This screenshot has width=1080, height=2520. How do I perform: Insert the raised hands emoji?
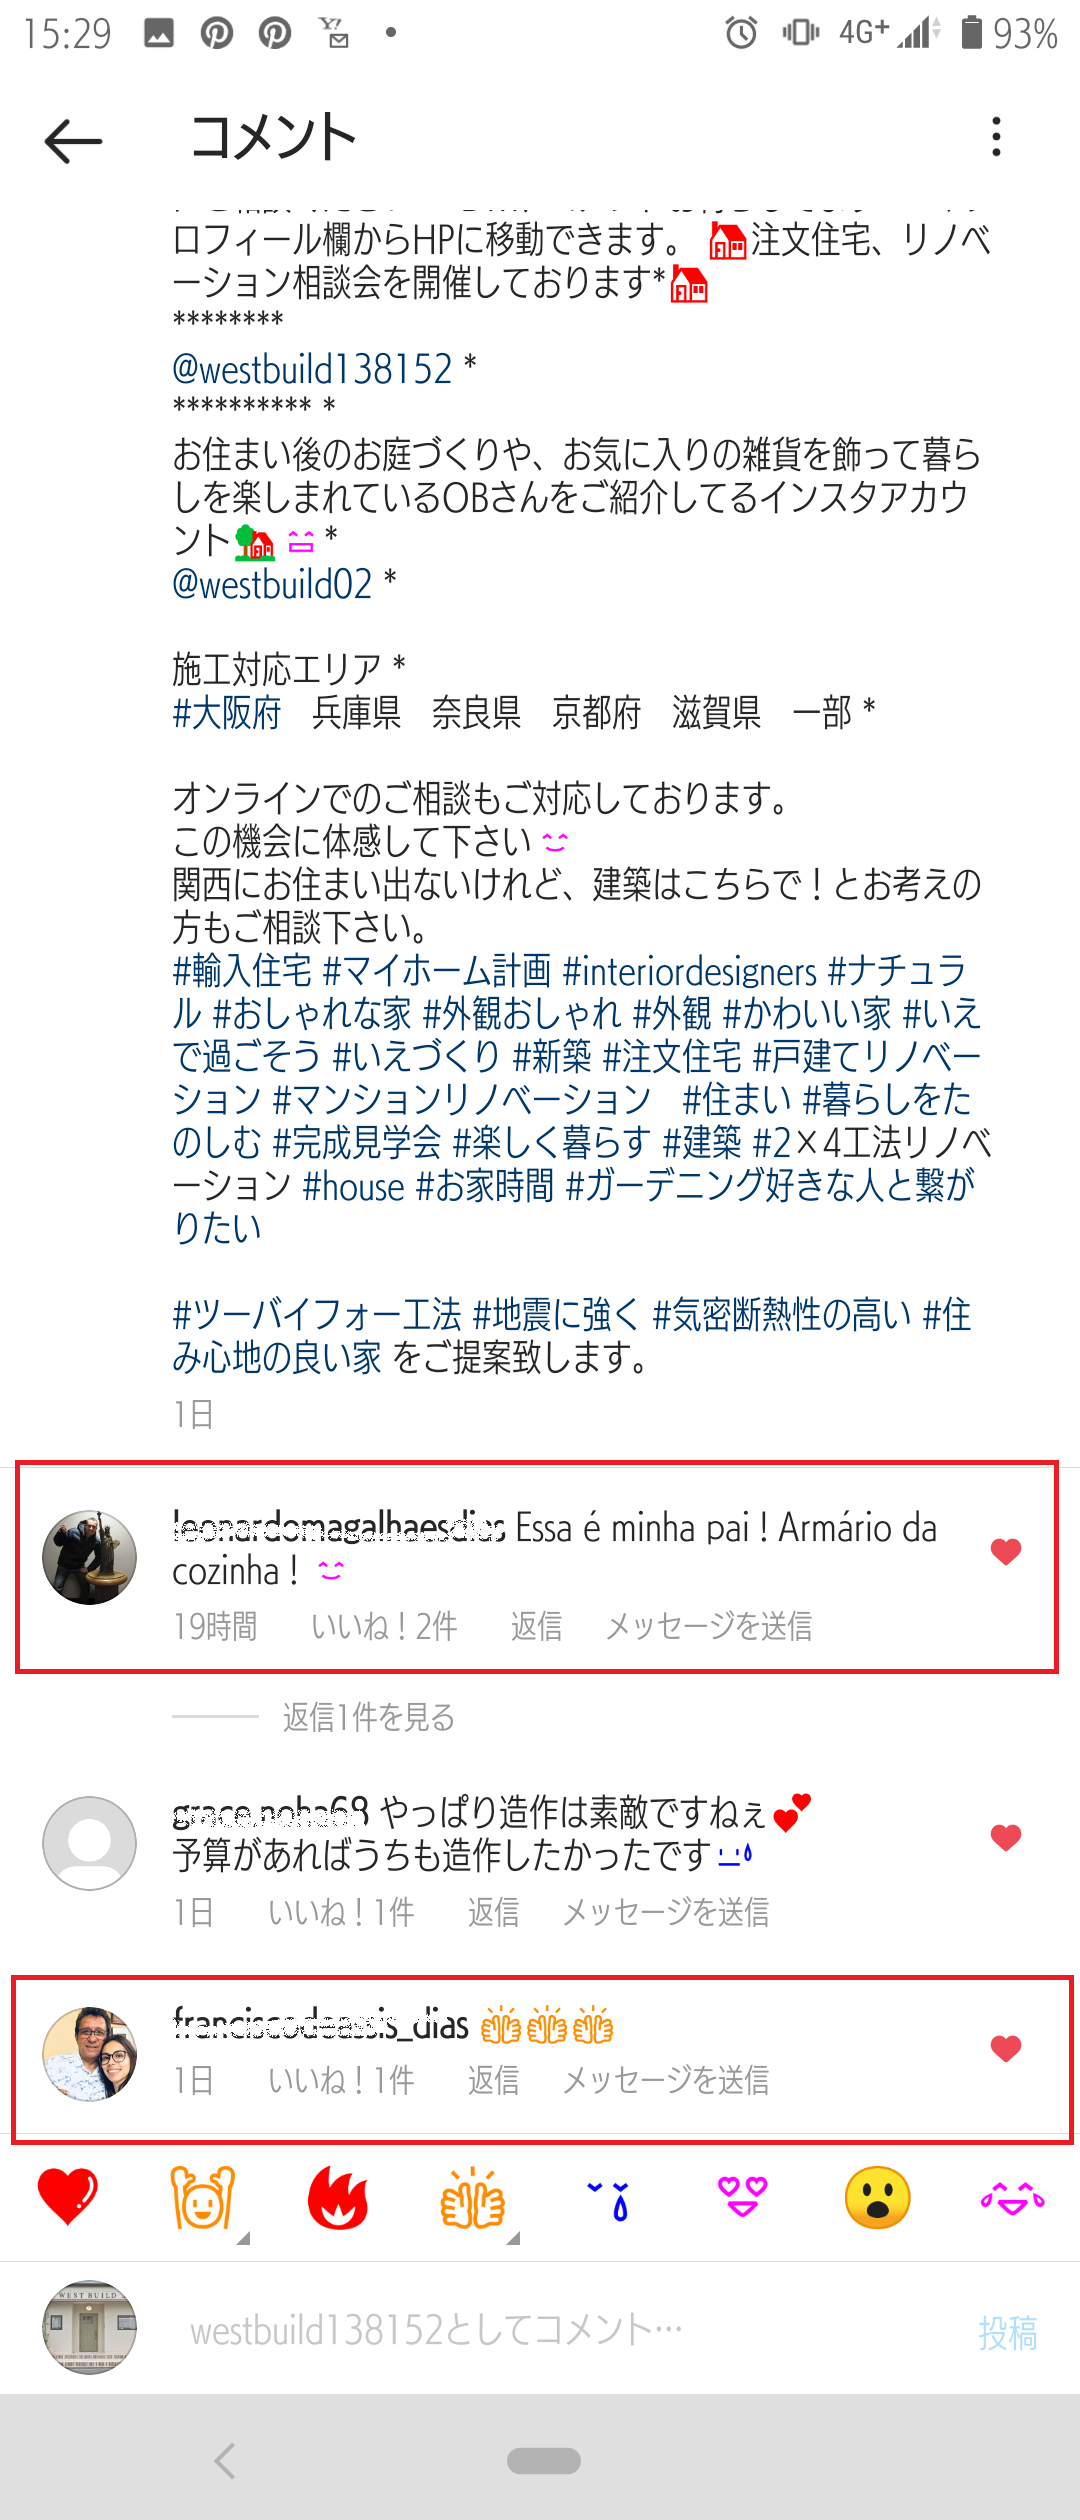pos(202,2197)
